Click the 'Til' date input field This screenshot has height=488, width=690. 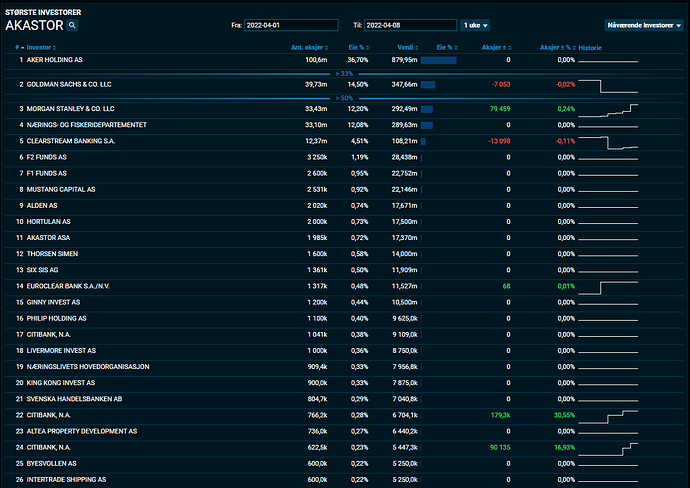[410, 25]
